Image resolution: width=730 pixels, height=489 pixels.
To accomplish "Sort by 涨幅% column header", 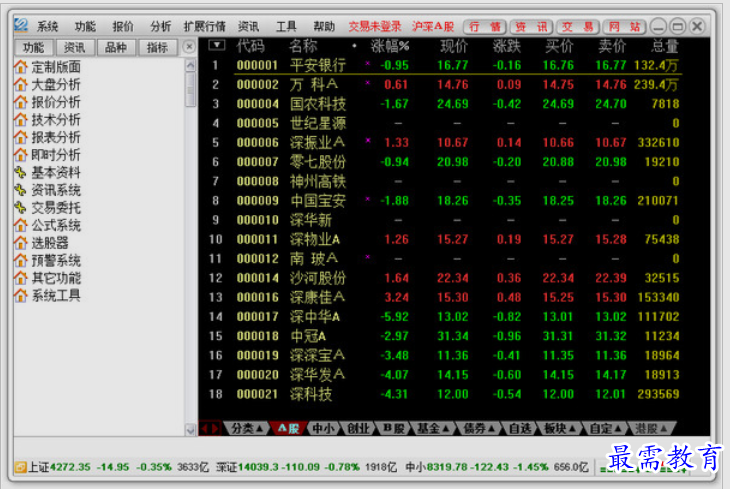I will click(x=390, y=46).
